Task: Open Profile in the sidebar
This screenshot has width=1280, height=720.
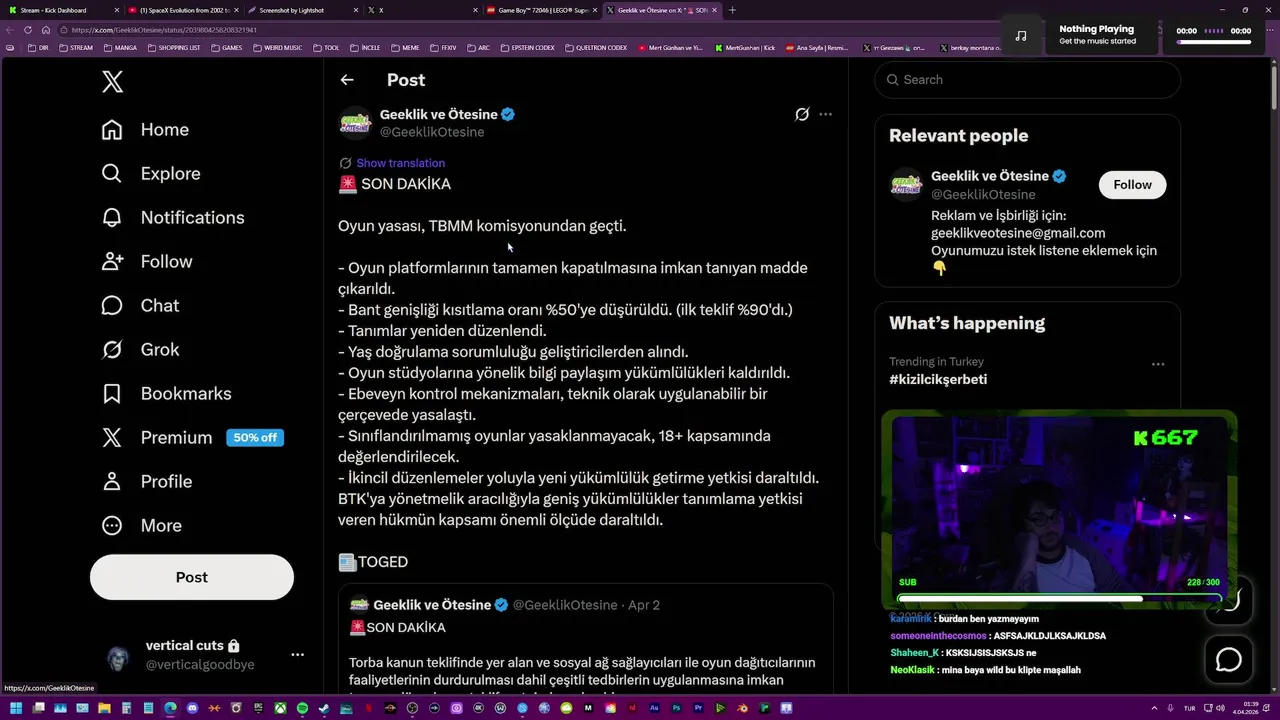Action: tap(147, 482)
